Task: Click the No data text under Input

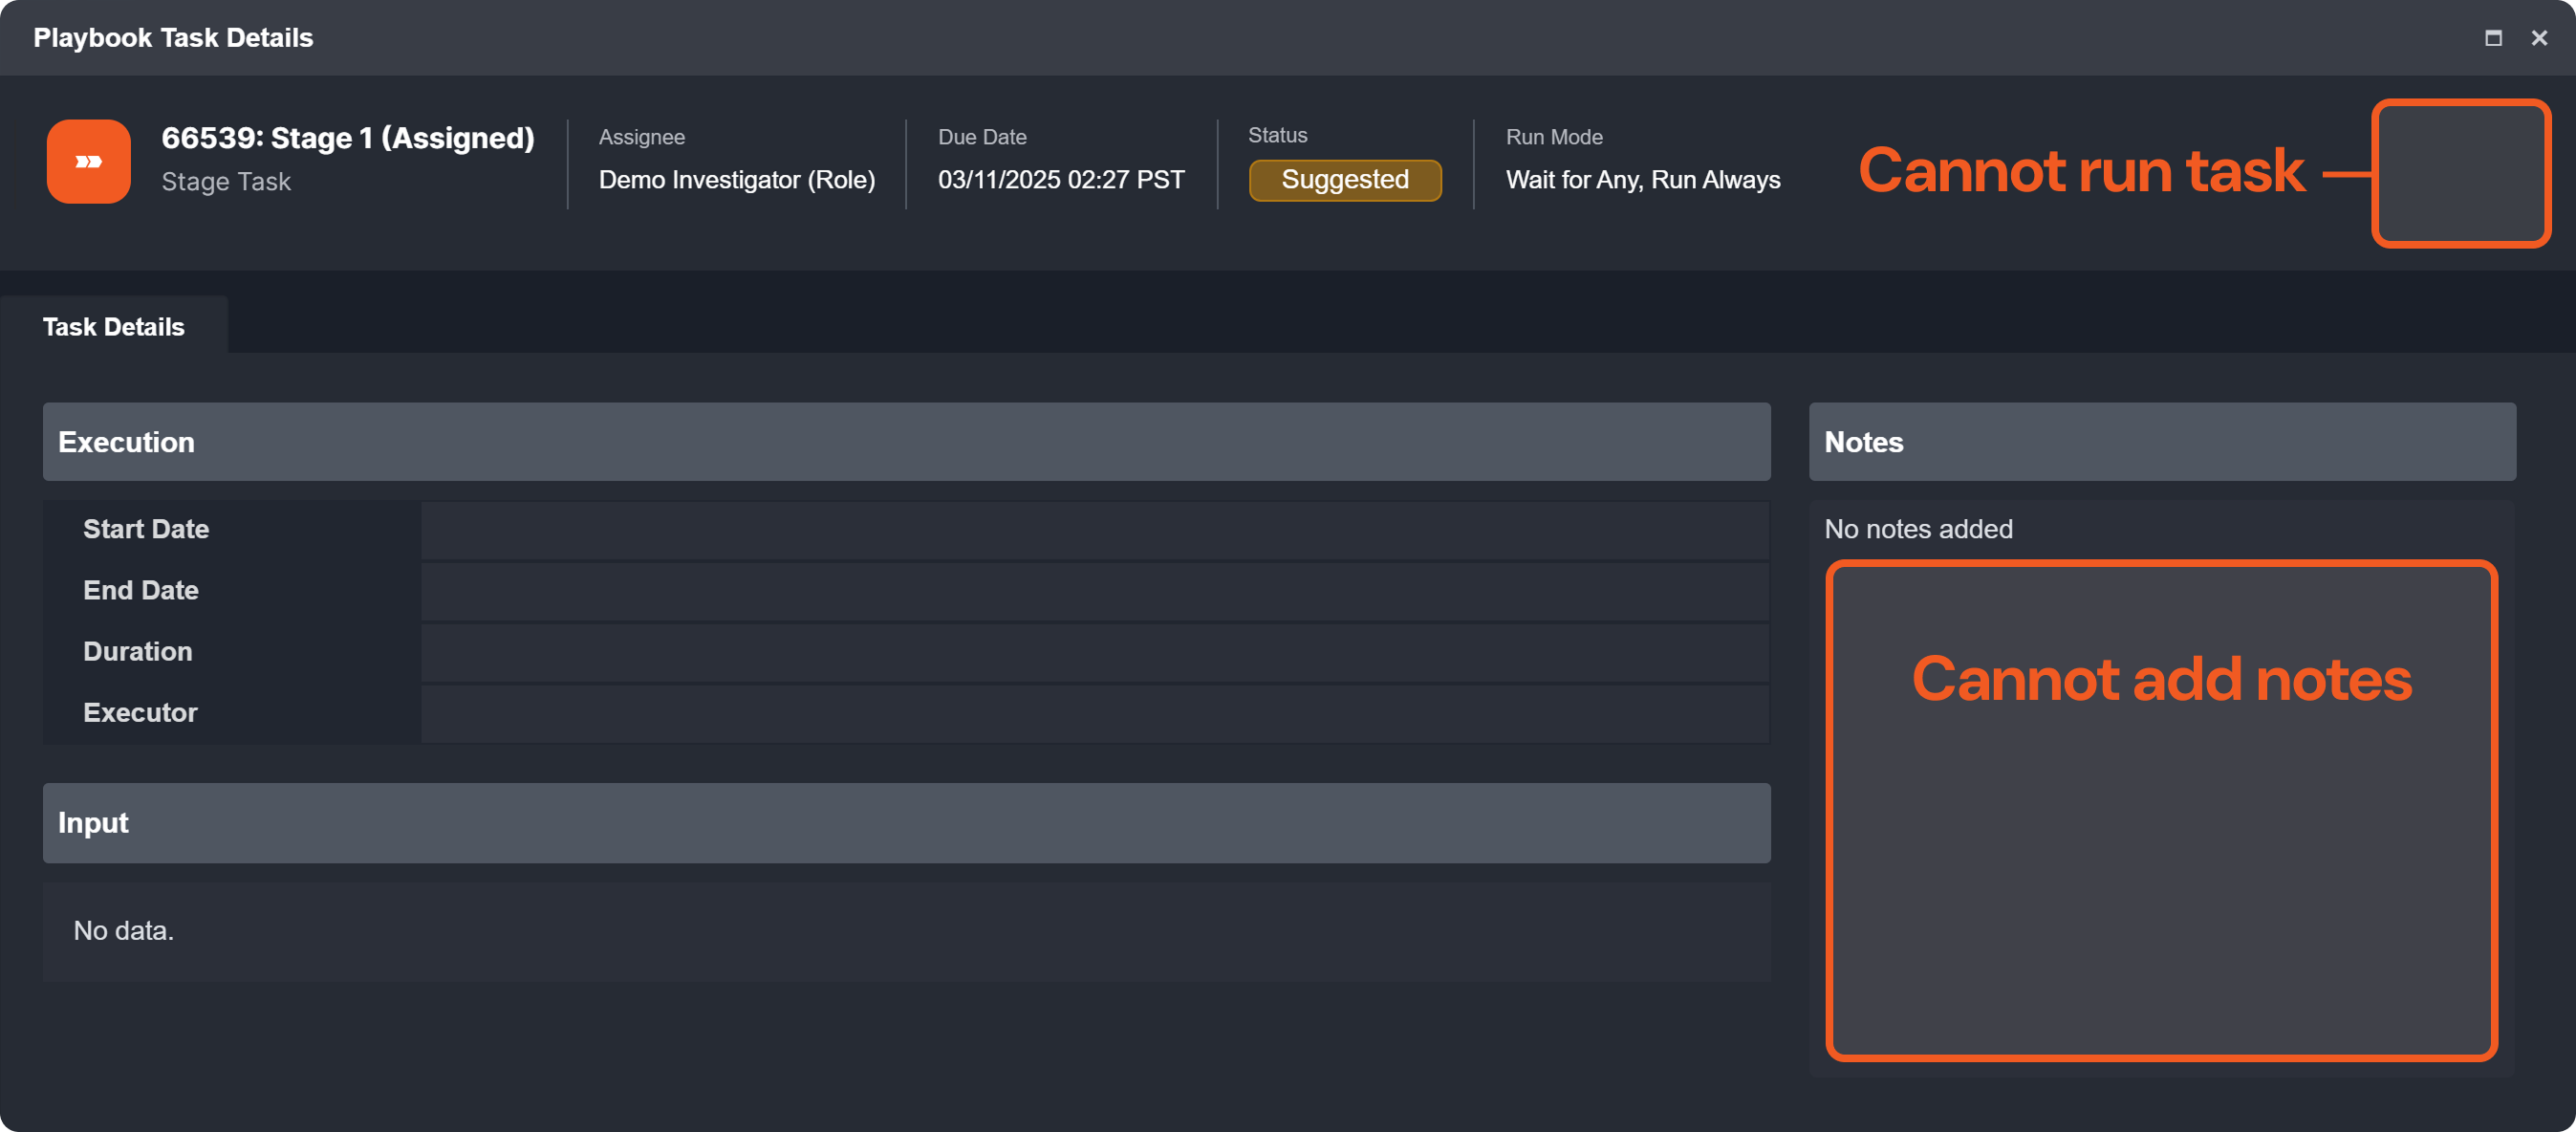Action: [x=124, y=931]
